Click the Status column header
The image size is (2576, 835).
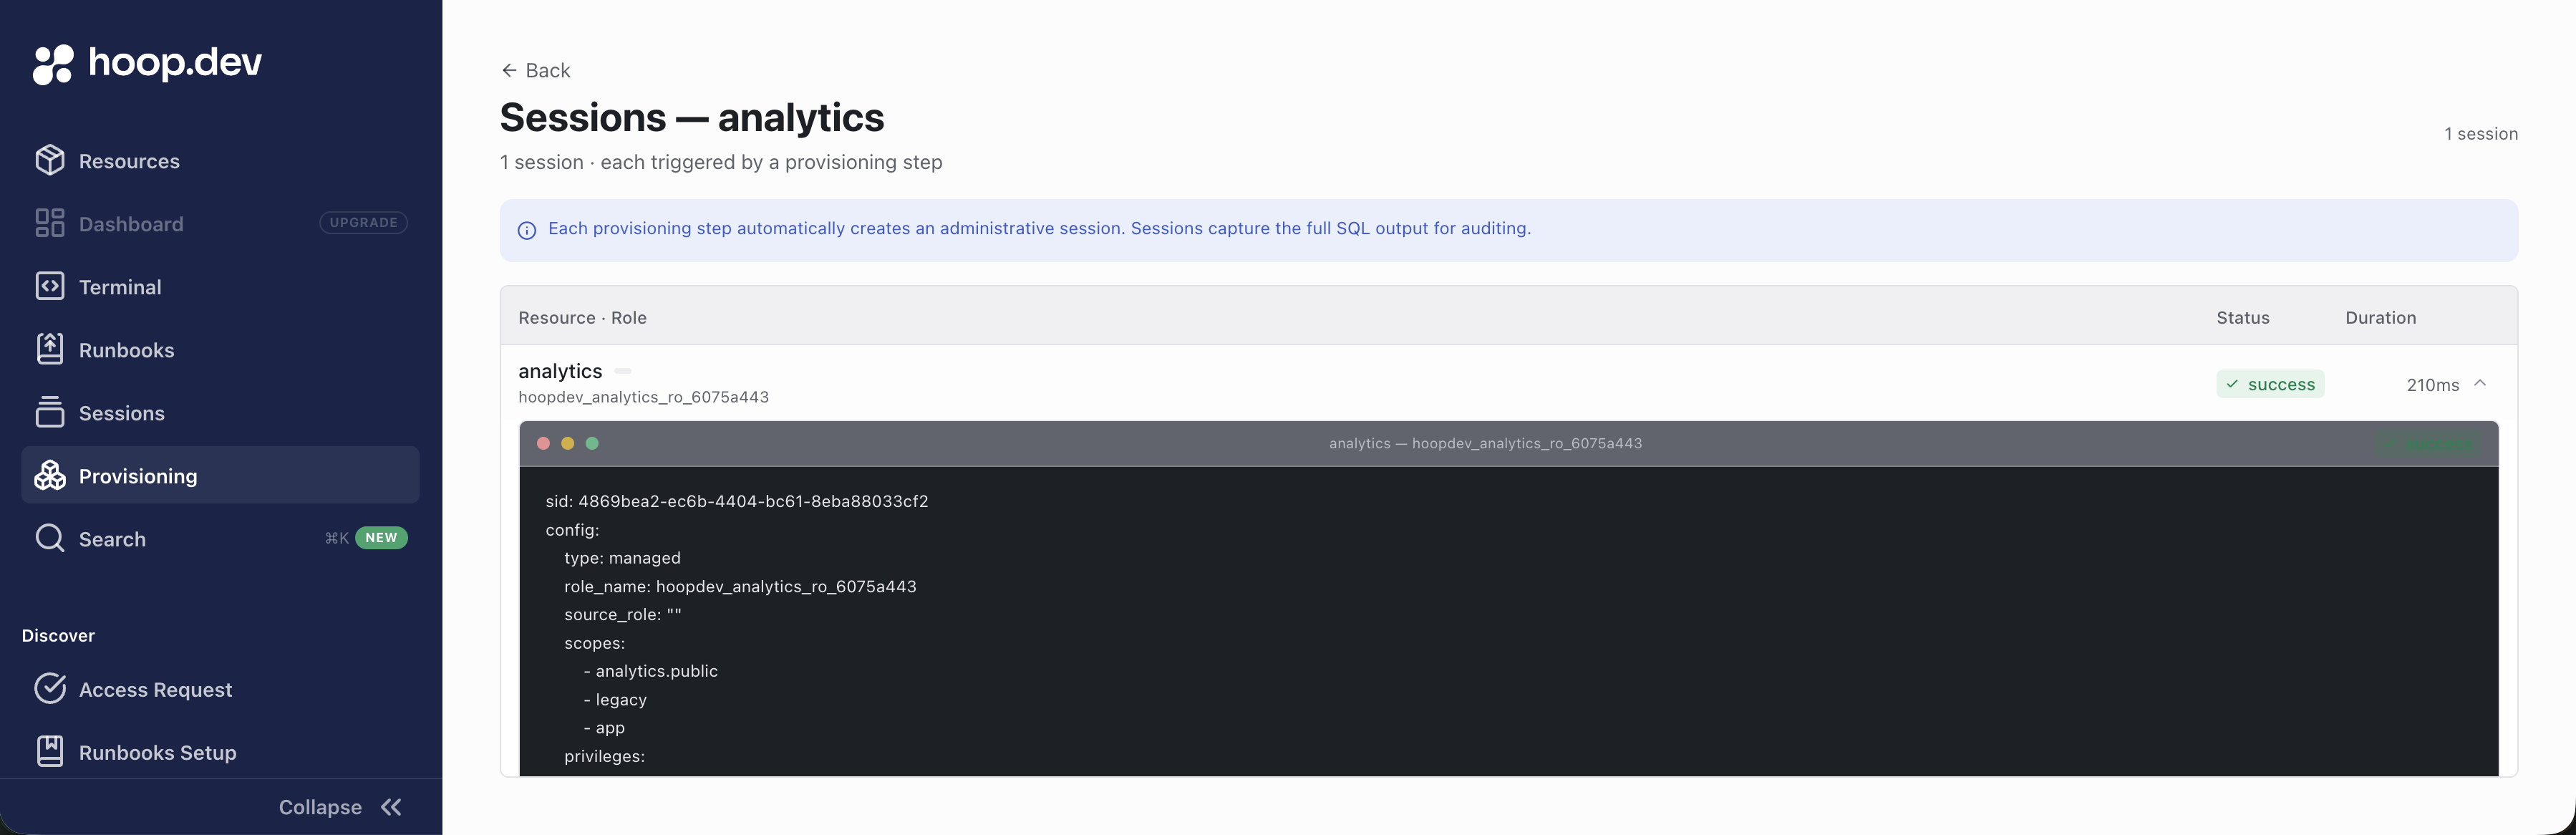pyautogui.click(x=2243, y=318)
